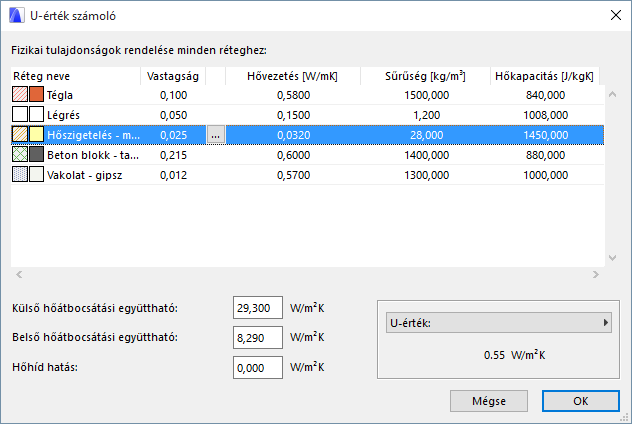Click Légrés heat capacity value 1008,000
Screen dimensions: 632x424
click(x=545, y=115)
